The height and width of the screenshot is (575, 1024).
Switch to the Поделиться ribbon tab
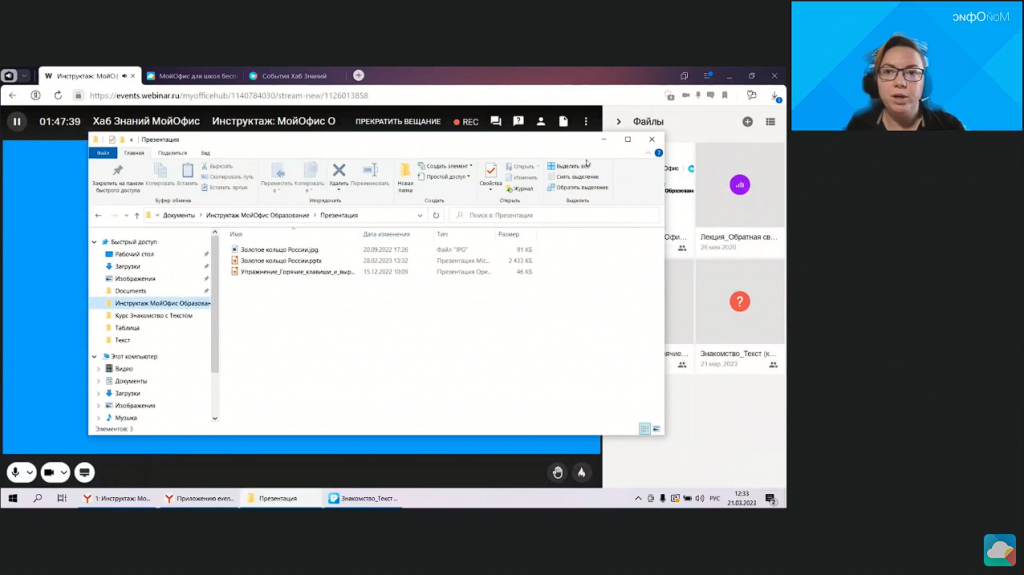172,153
